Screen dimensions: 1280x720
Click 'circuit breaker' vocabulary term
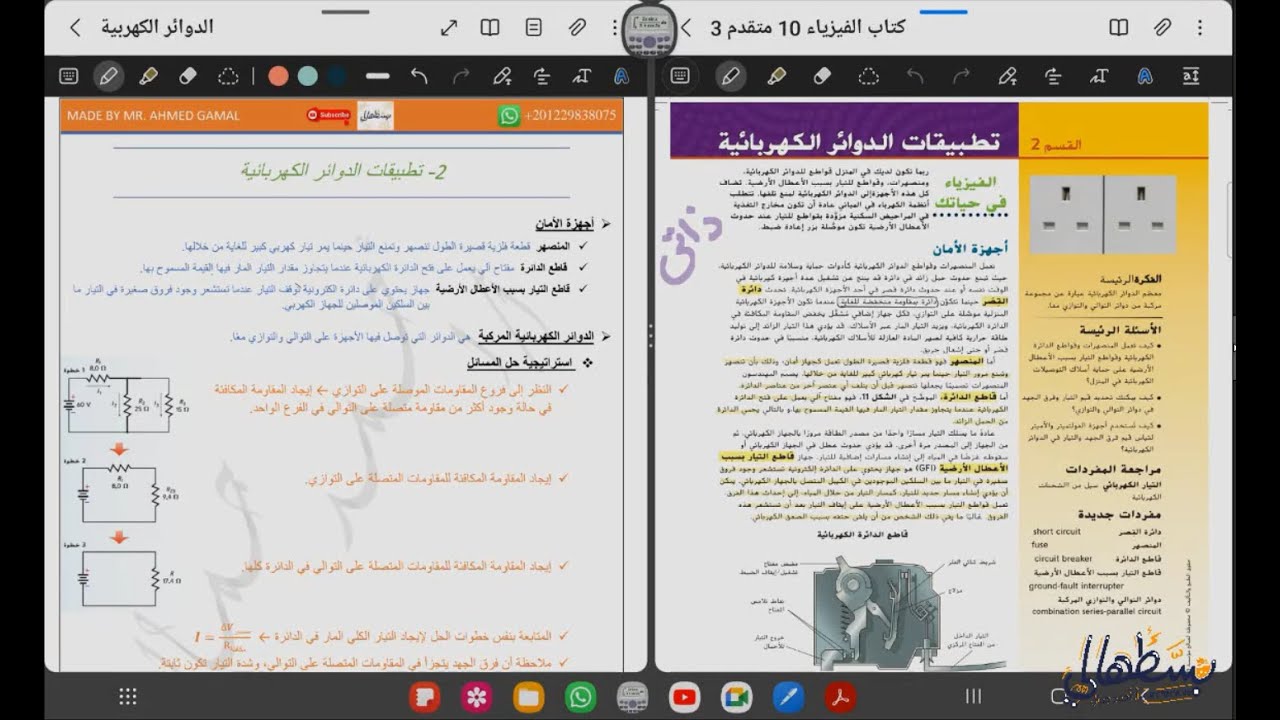point(1063,558)
